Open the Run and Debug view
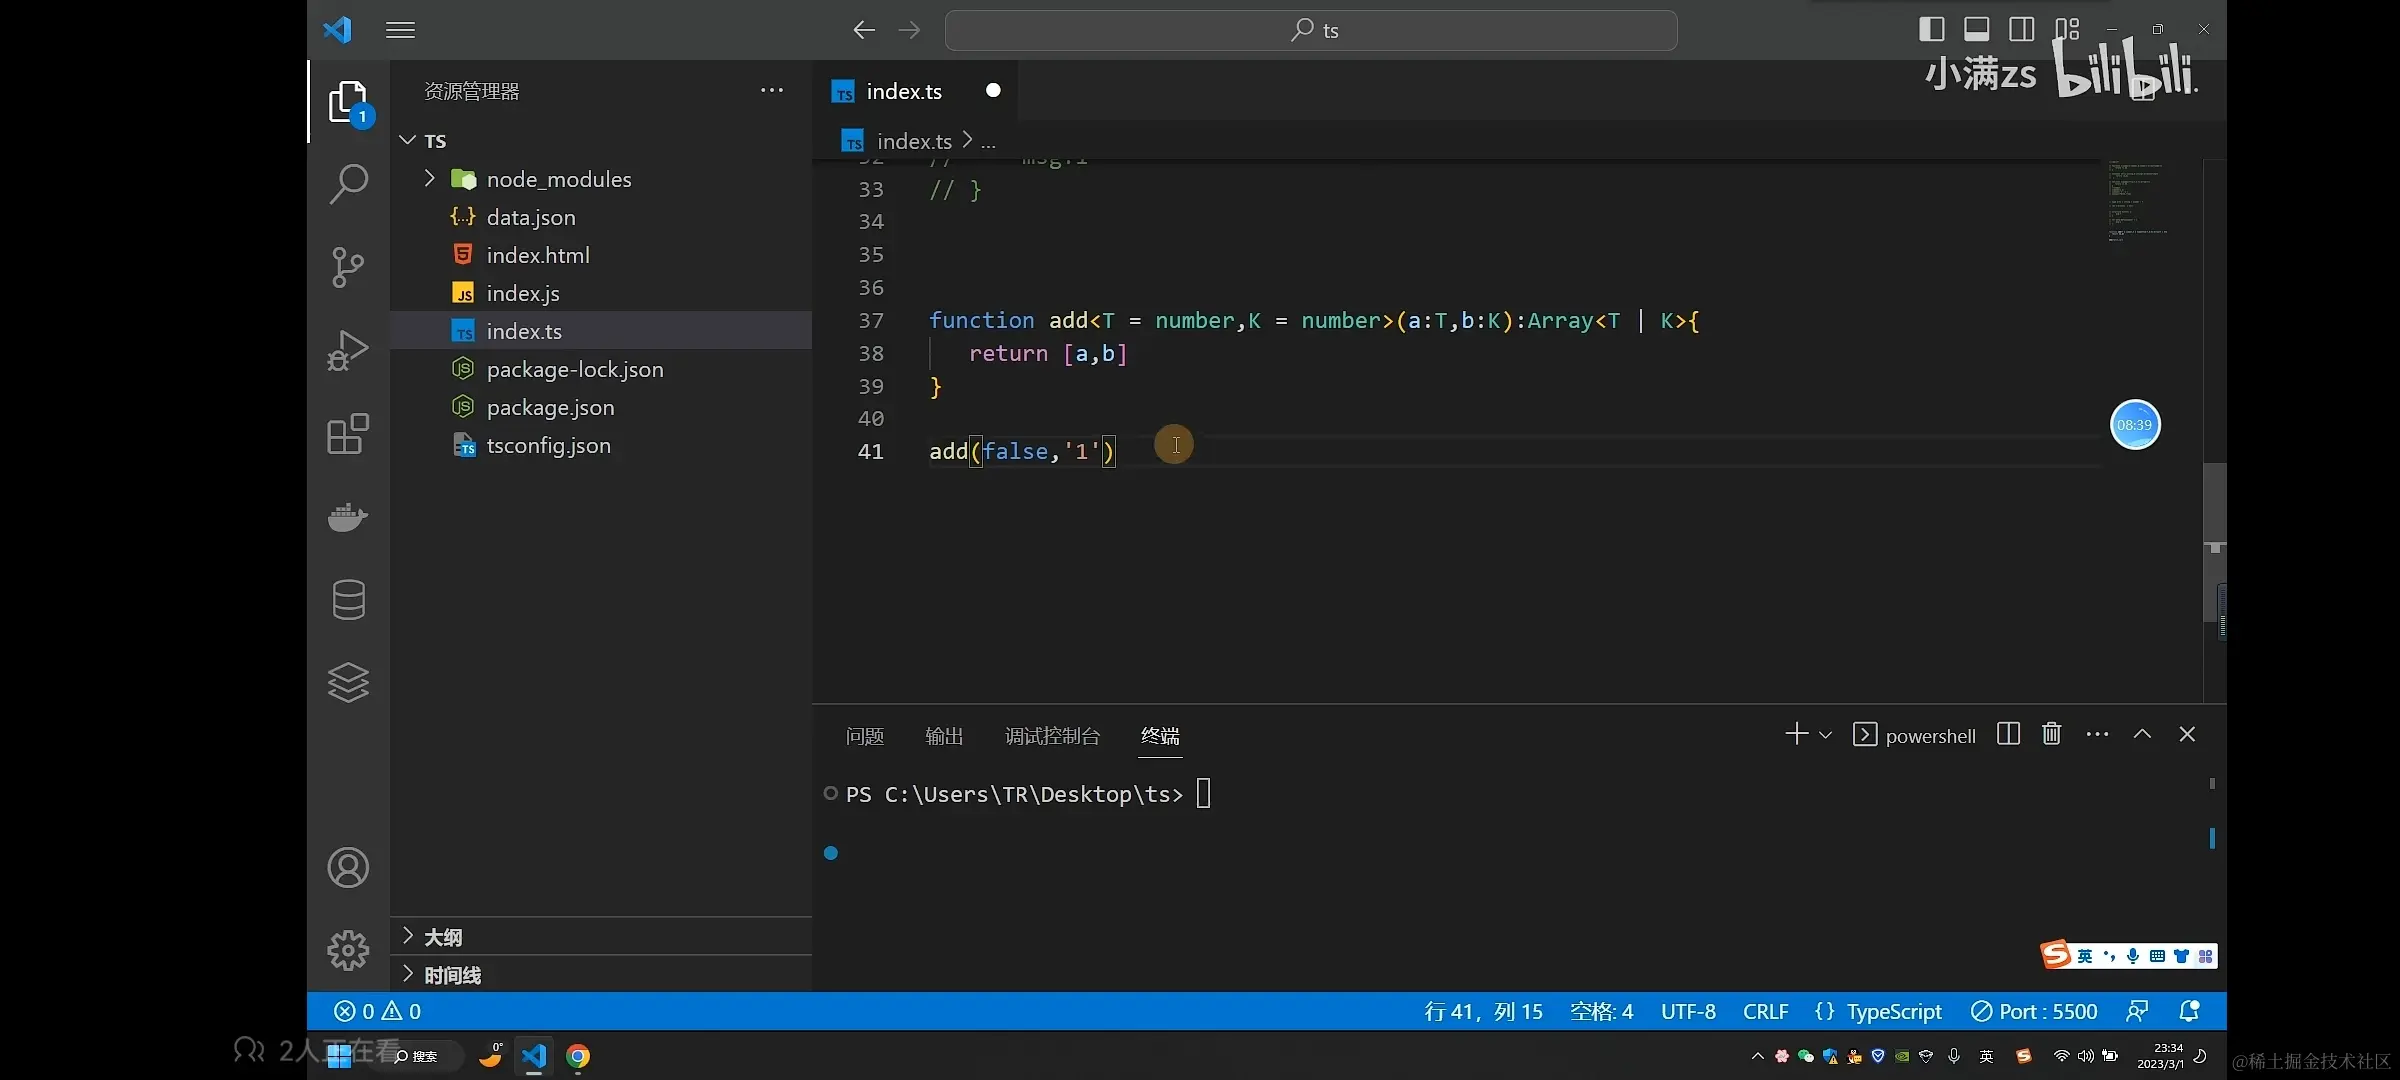The image size is (2400, 1080). click(x=348, y=350)
